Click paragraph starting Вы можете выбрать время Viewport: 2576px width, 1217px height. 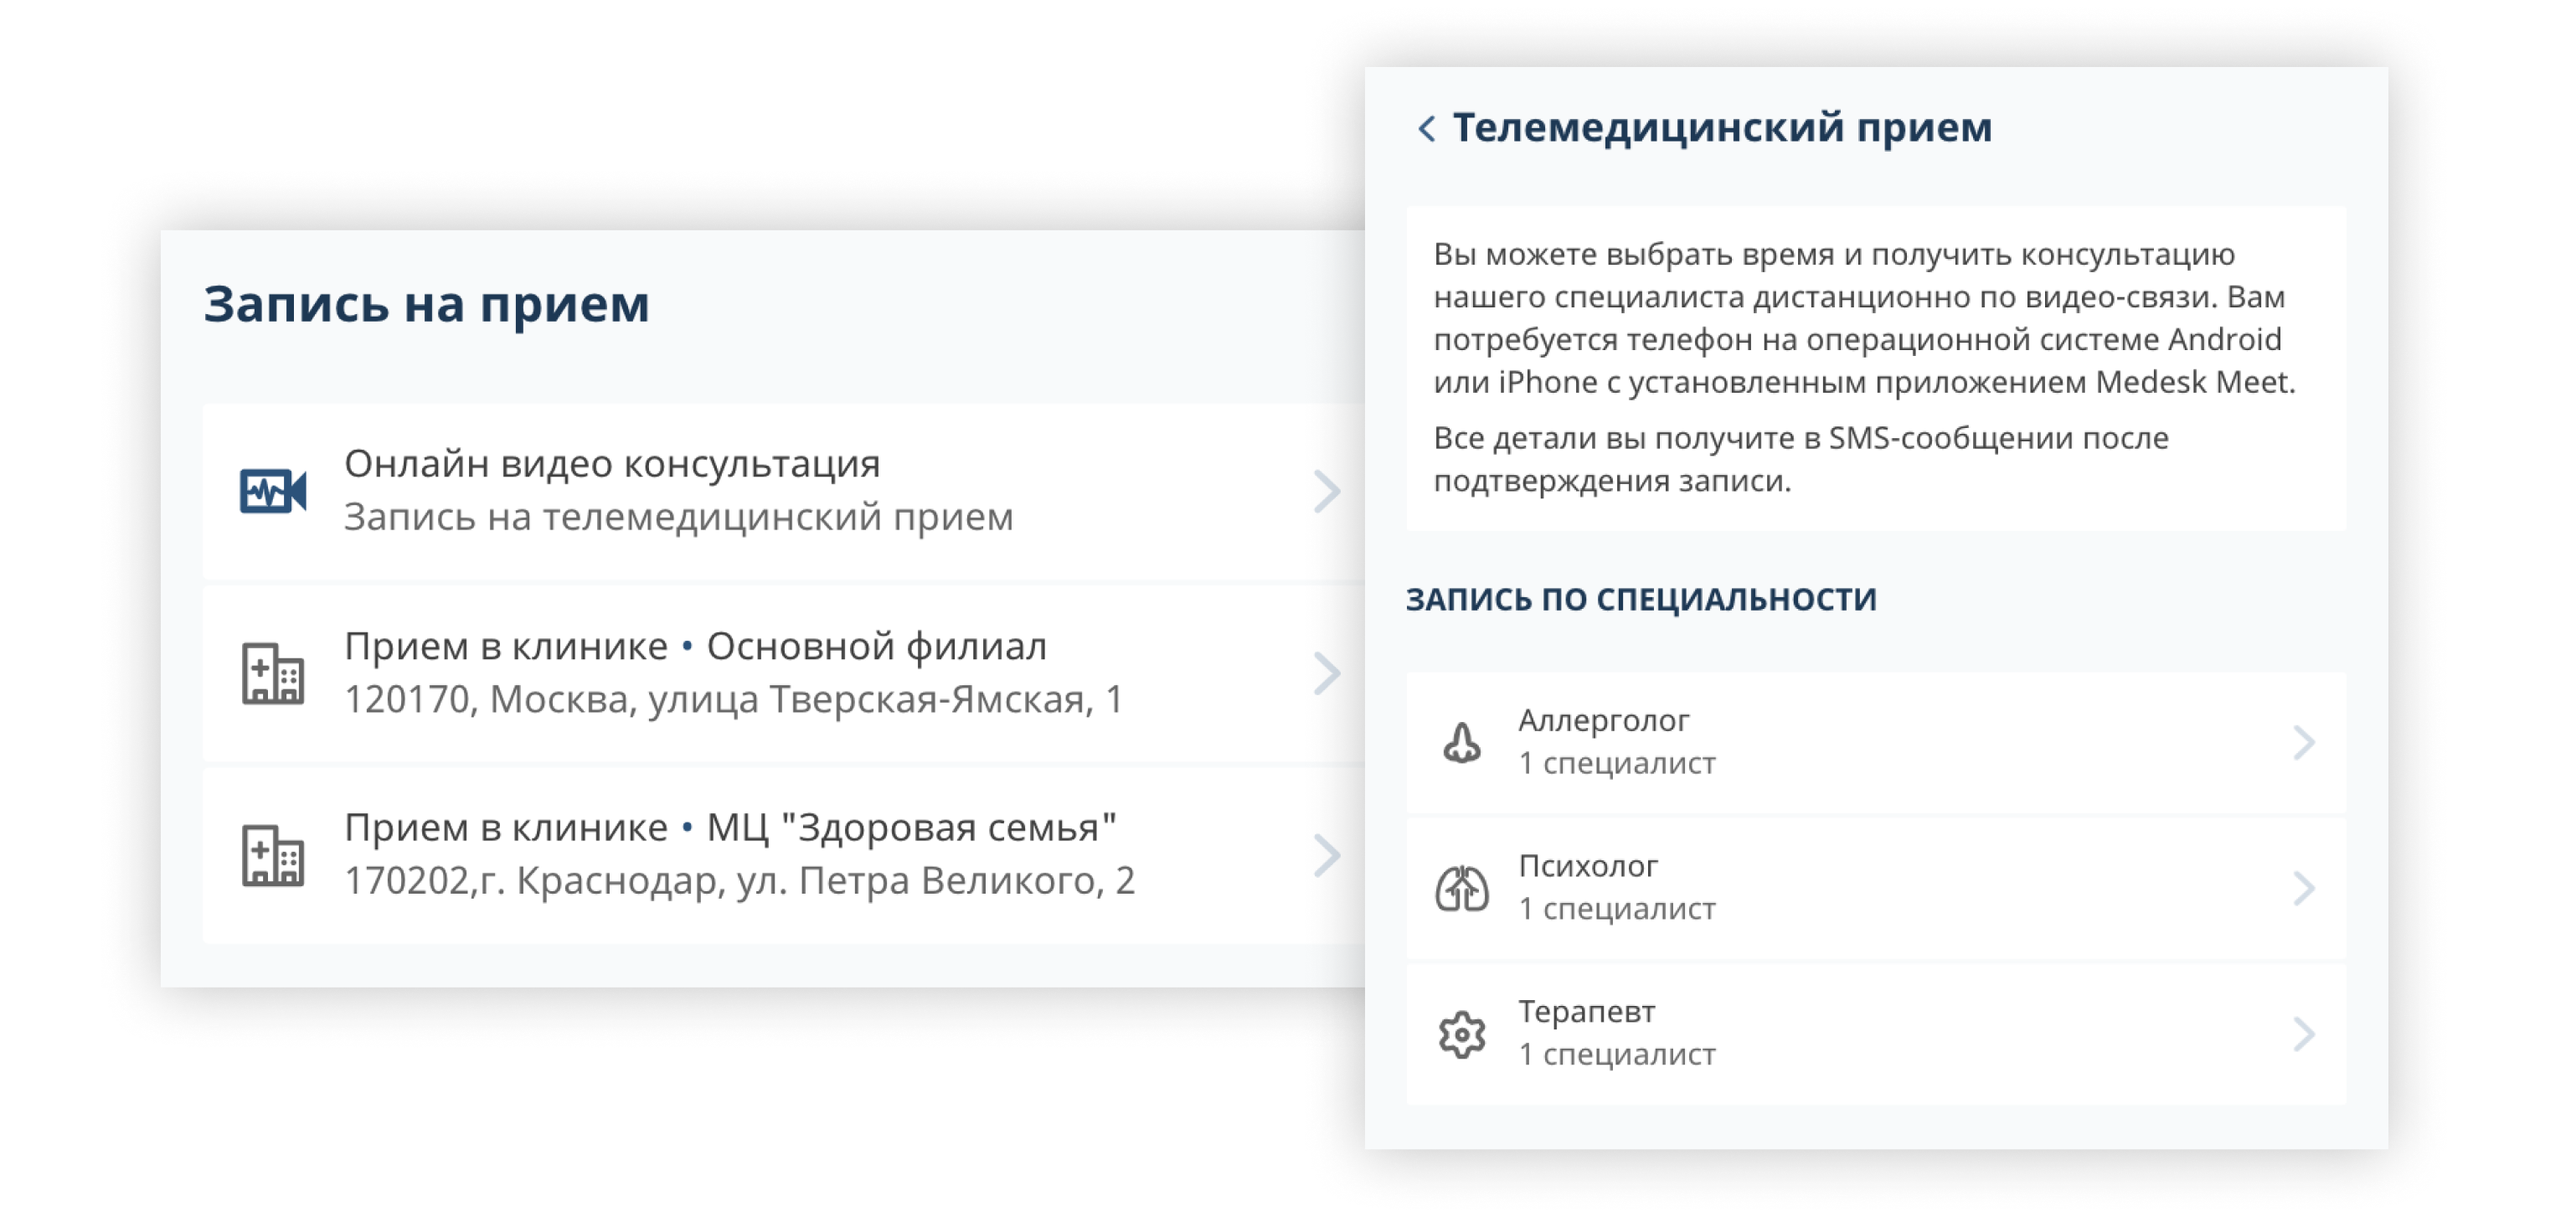pyautogui.click(x=1865, y=318)
